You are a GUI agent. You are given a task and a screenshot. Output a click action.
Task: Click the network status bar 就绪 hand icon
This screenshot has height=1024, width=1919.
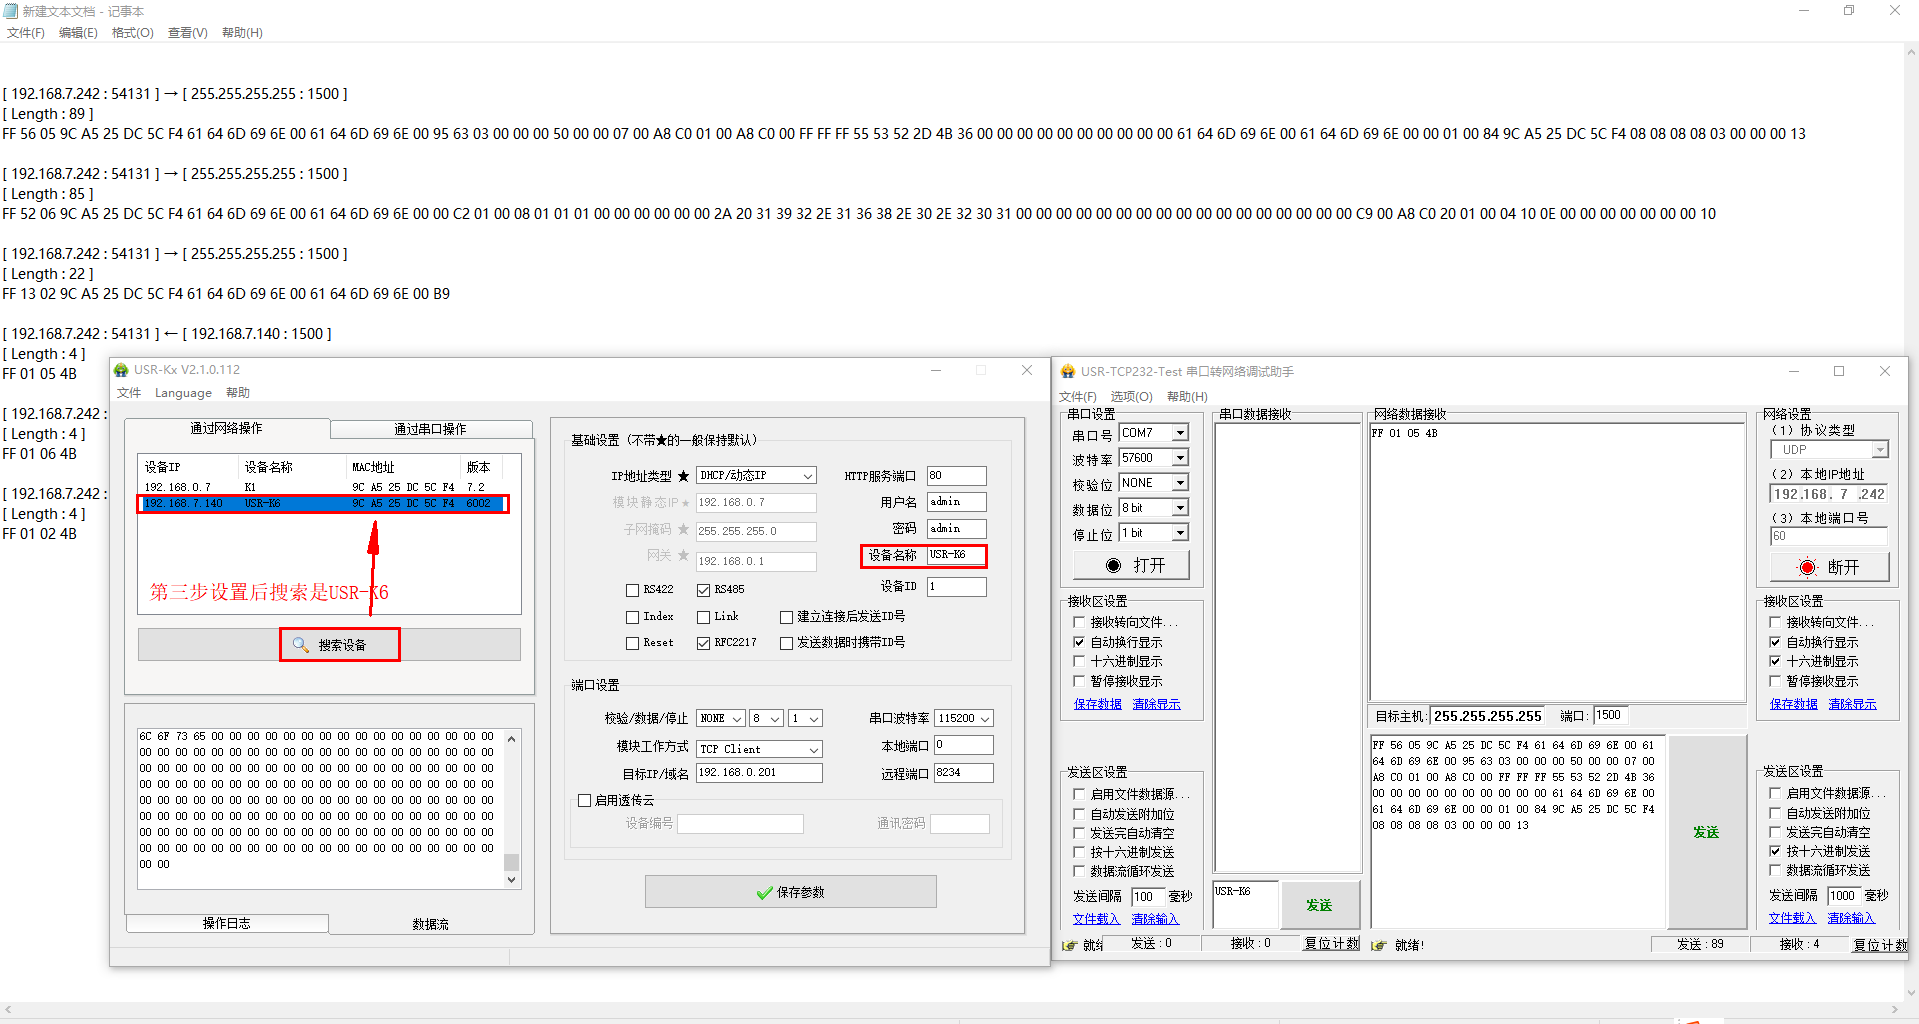[1379, 945]
